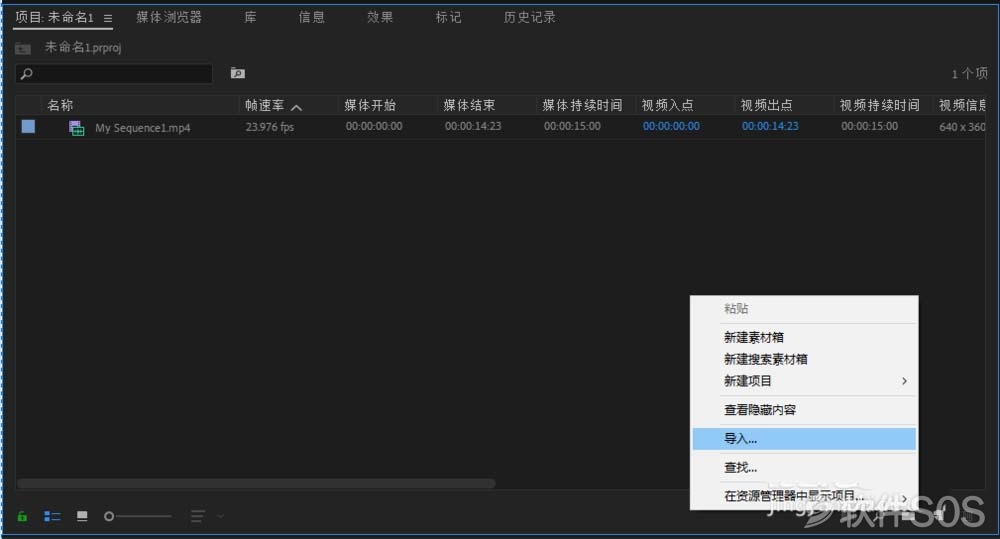Screen dimensions: 1000x539
Task: Click the media duration 00:00:15:00 cell
Action: tap(572, 126)
